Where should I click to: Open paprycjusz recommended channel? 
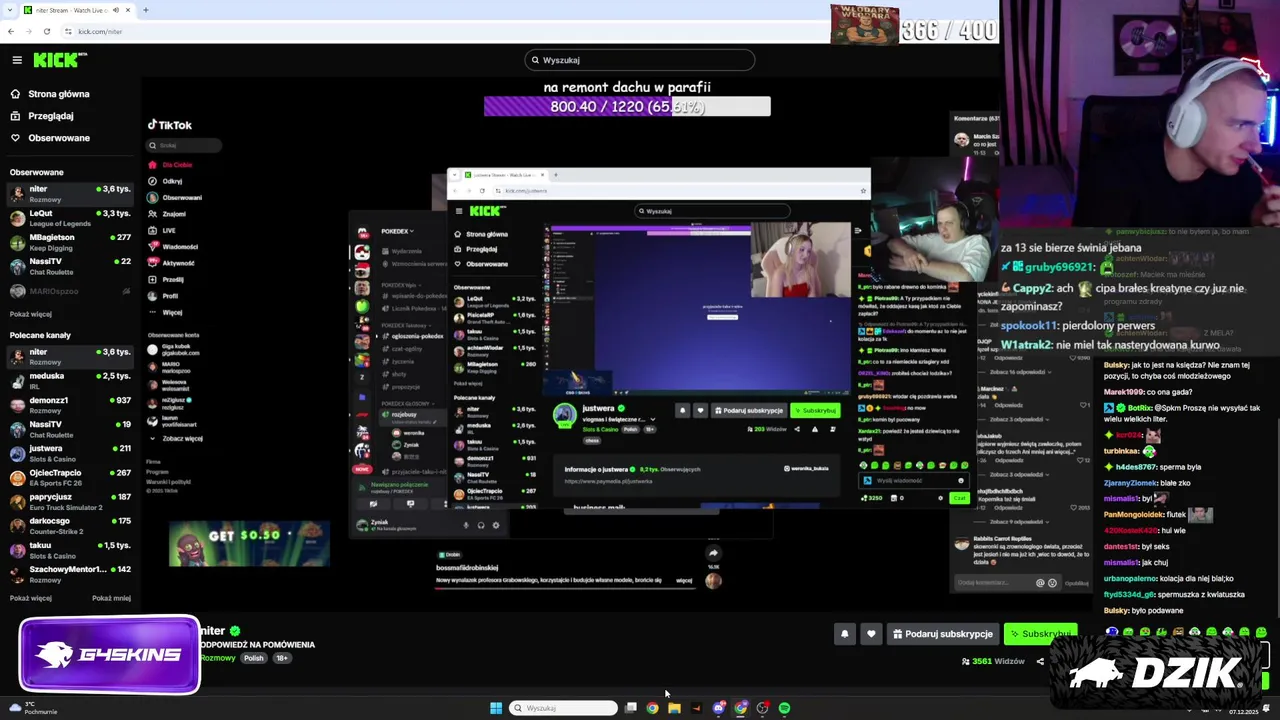[70, 501]
